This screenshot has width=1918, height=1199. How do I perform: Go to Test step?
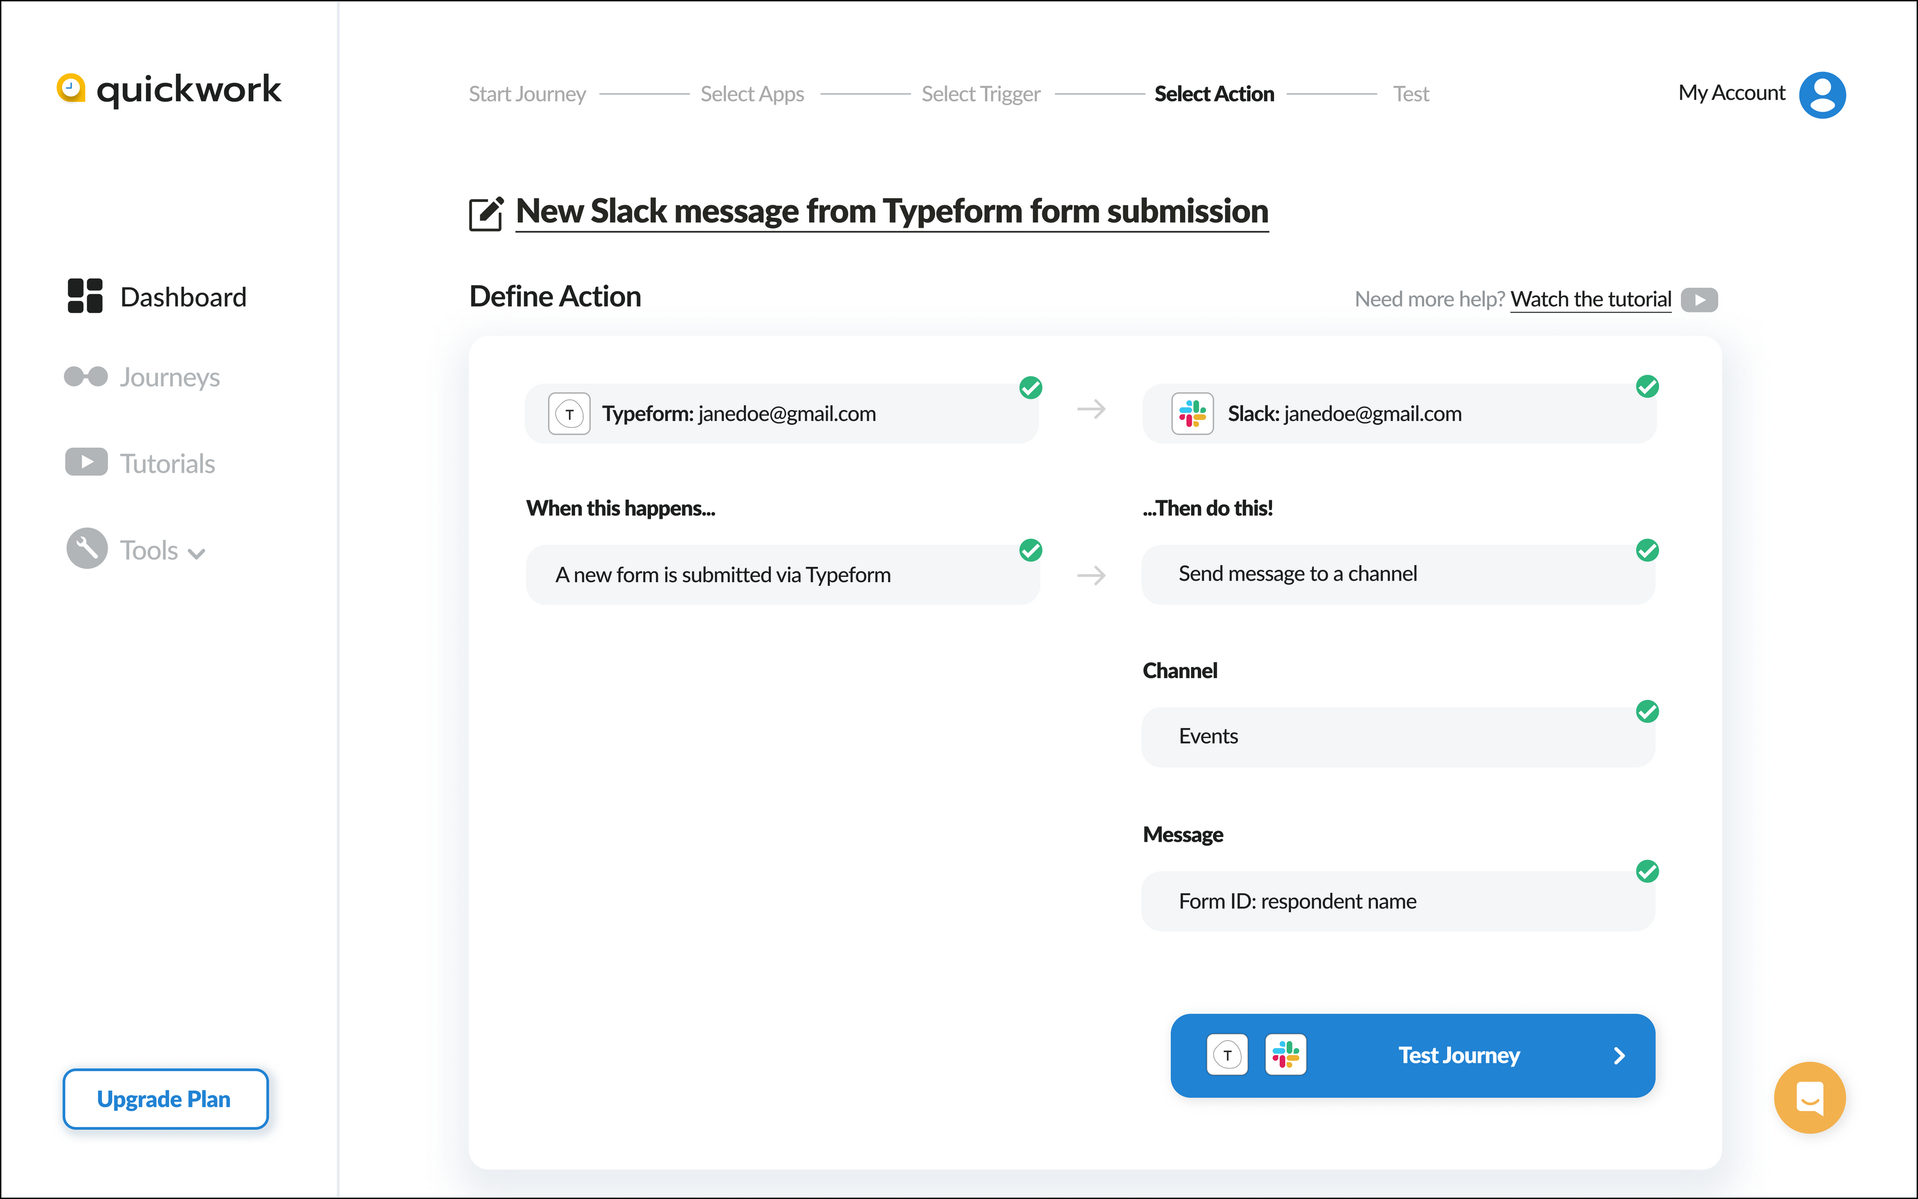tap(1411, 94)
